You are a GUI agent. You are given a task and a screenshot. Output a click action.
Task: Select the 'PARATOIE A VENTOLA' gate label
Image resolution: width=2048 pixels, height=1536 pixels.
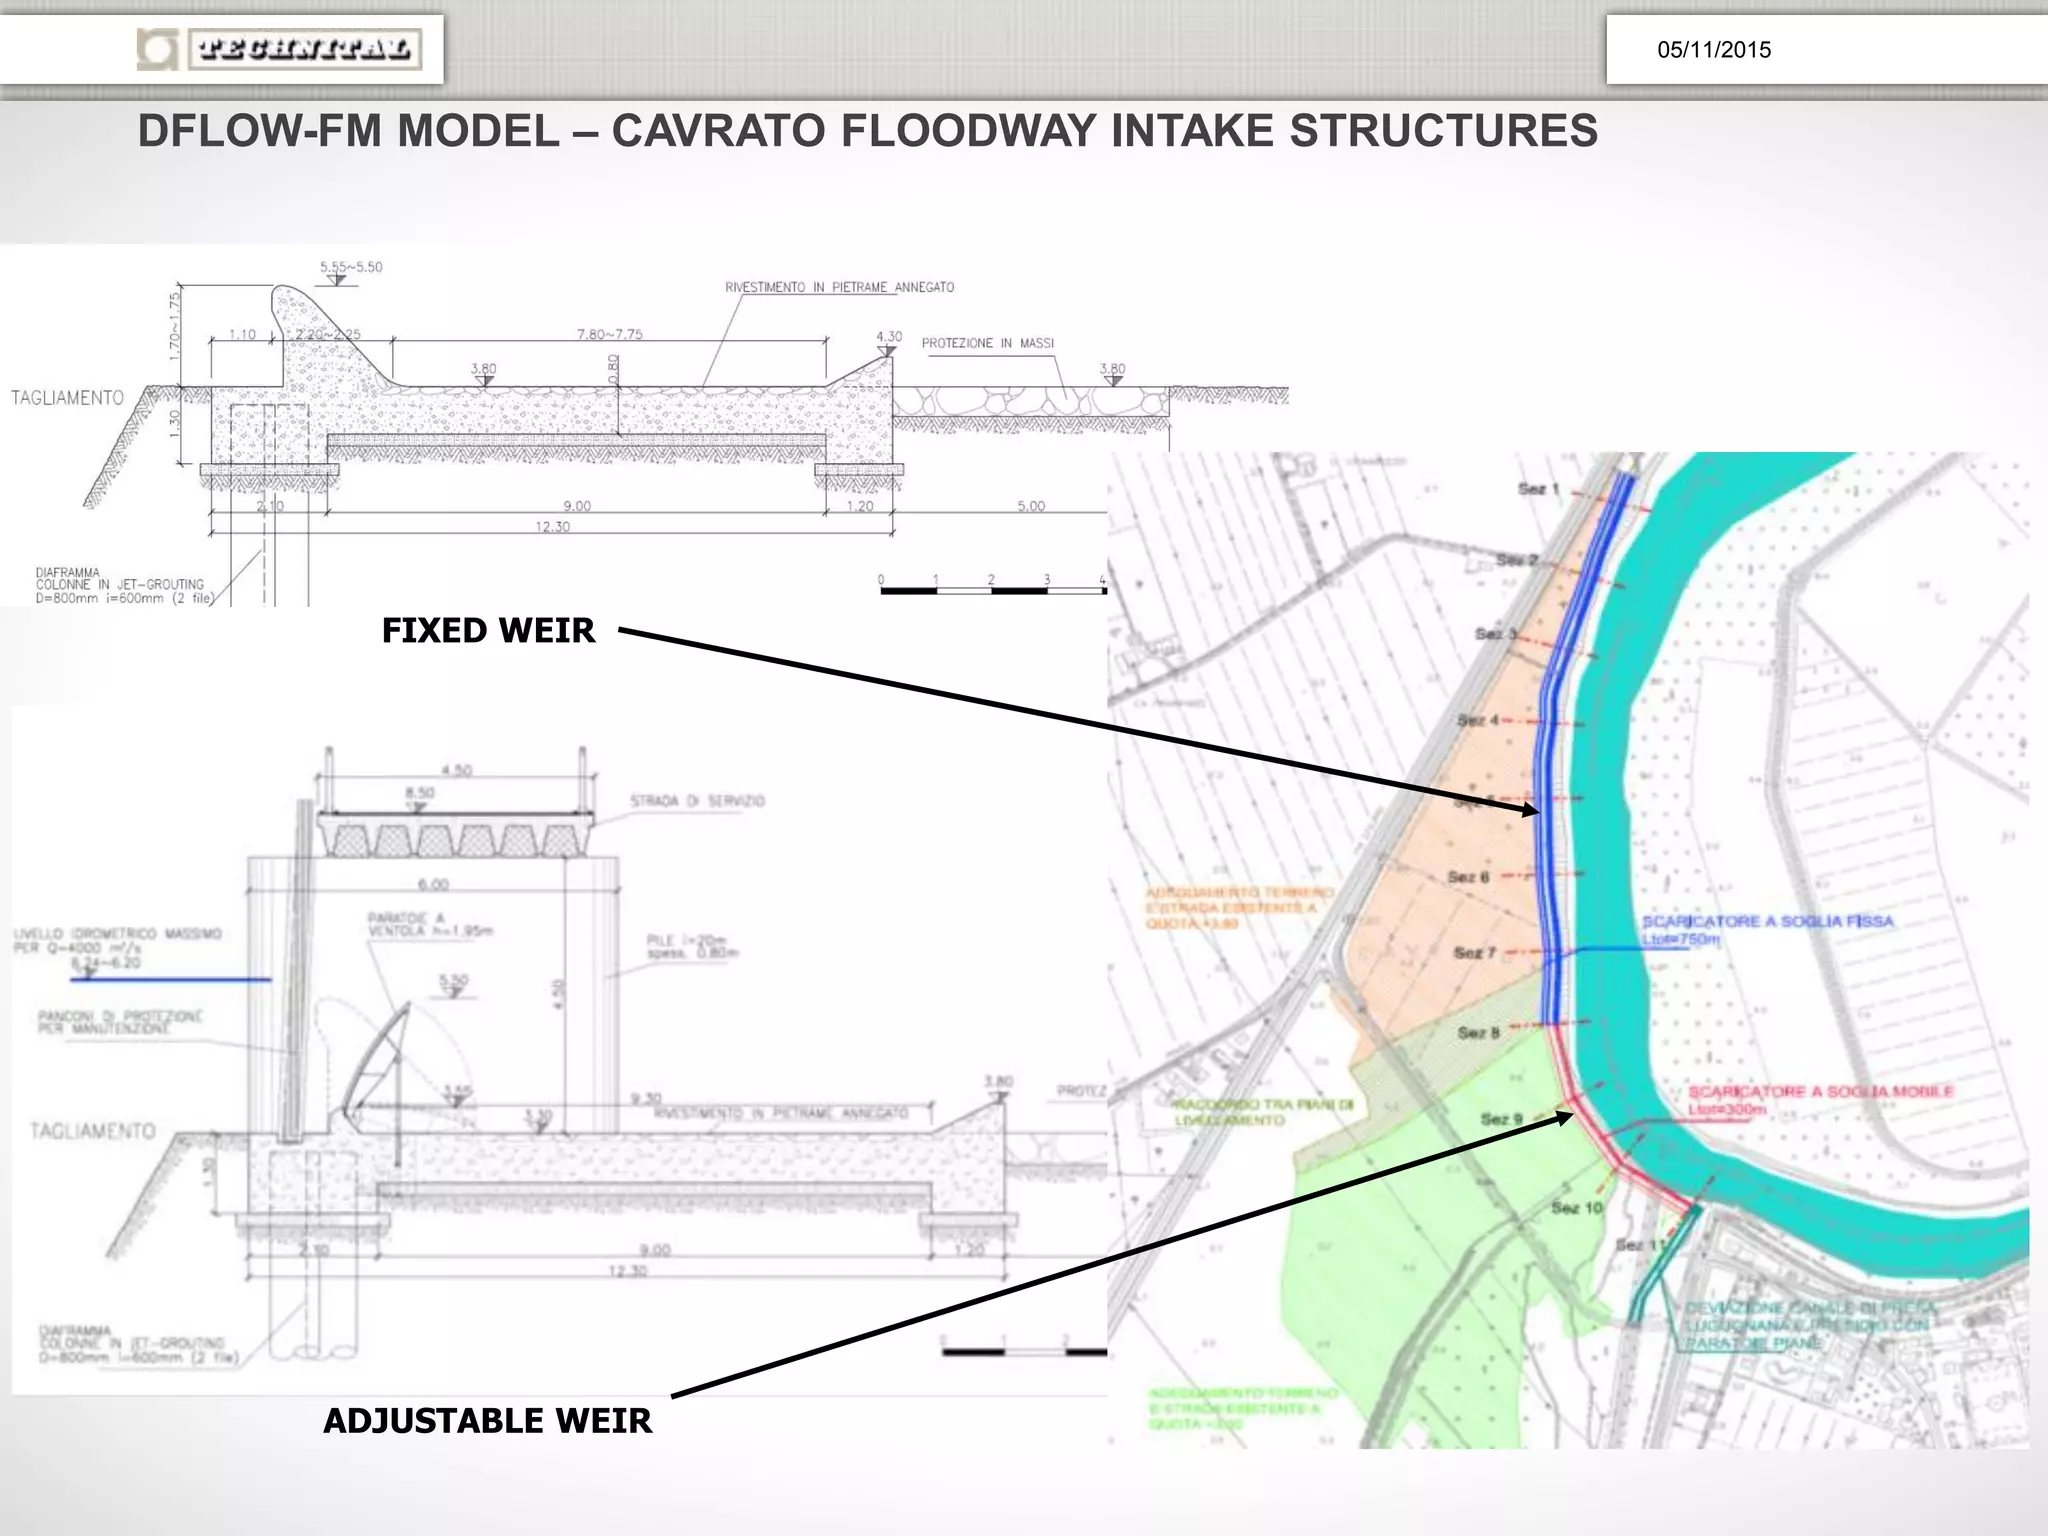(x=430, y=924)
